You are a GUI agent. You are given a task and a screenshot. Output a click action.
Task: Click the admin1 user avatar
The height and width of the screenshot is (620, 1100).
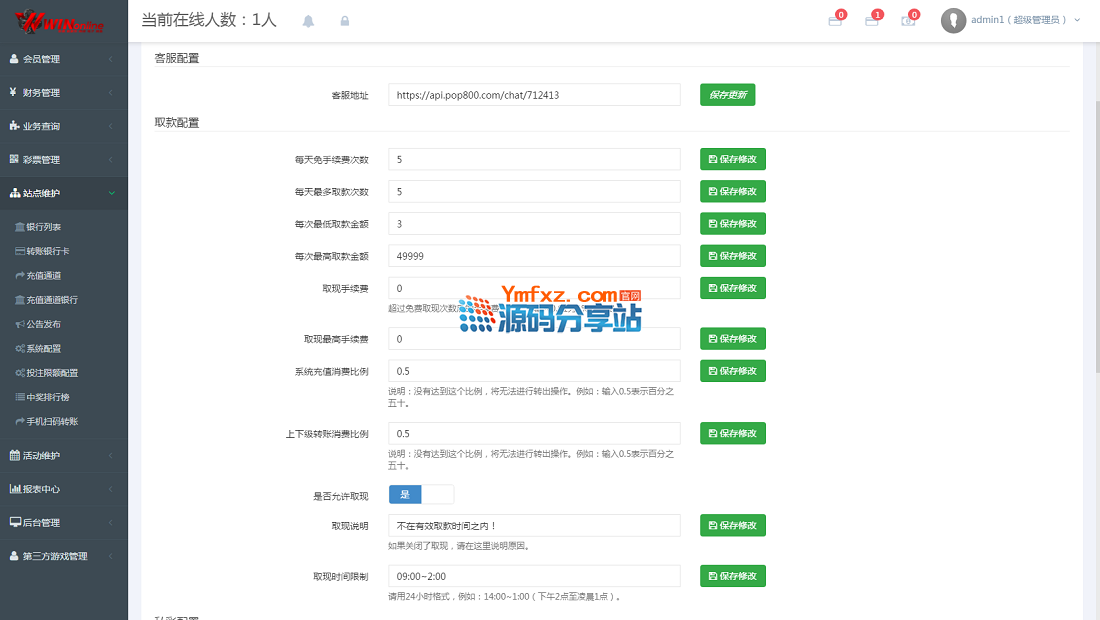[x=953, y=20]
